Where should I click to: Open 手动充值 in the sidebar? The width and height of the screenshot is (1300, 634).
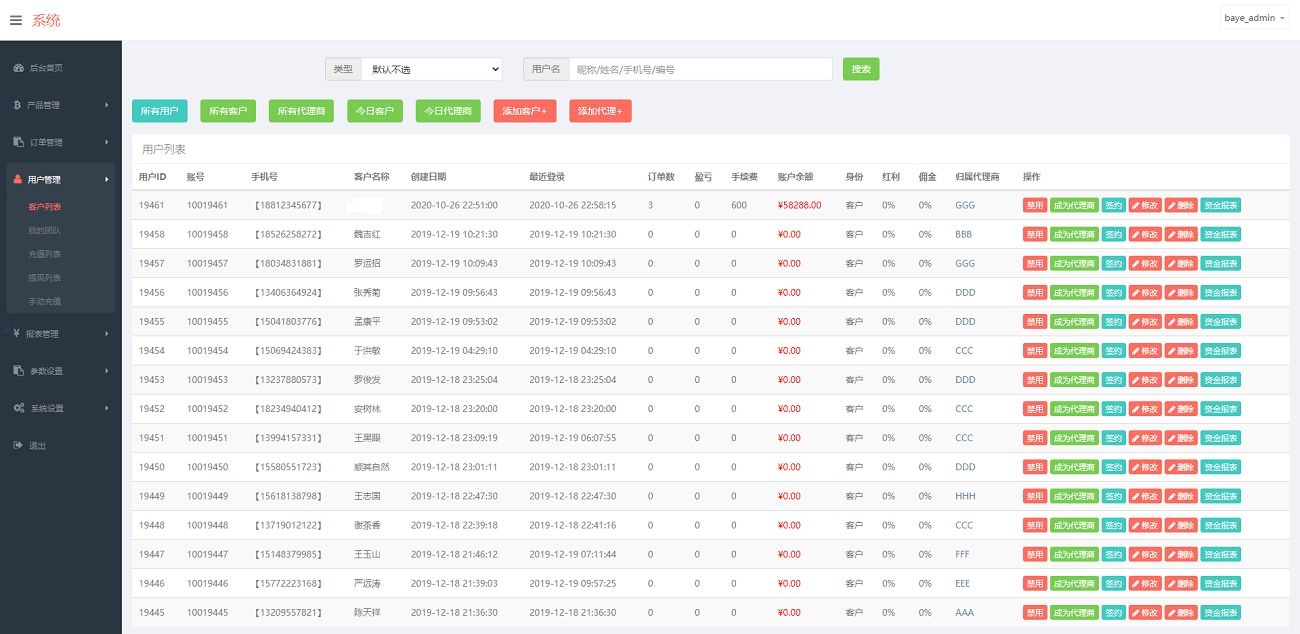pyautogui.click(x=45, y=301)
